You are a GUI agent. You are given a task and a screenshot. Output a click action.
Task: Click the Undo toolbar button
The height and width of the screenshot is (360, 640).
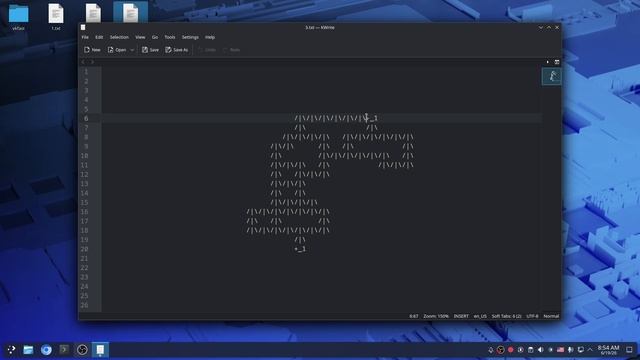pyautogui.click(x=207, y=50)
